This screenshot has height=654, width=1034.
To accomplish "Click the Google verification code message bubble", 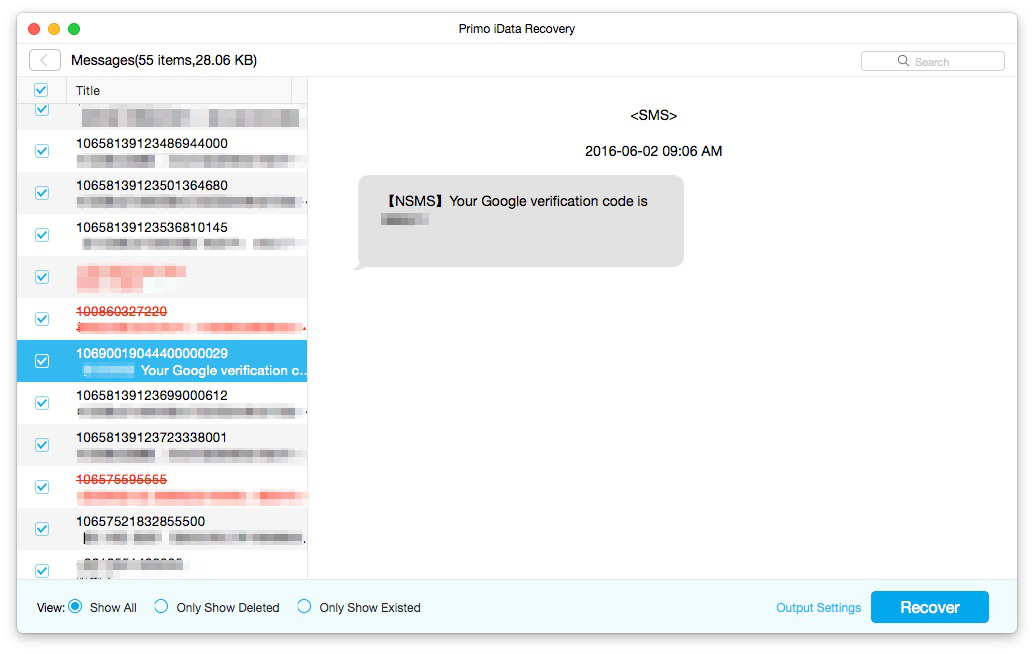I will (520, 222).
